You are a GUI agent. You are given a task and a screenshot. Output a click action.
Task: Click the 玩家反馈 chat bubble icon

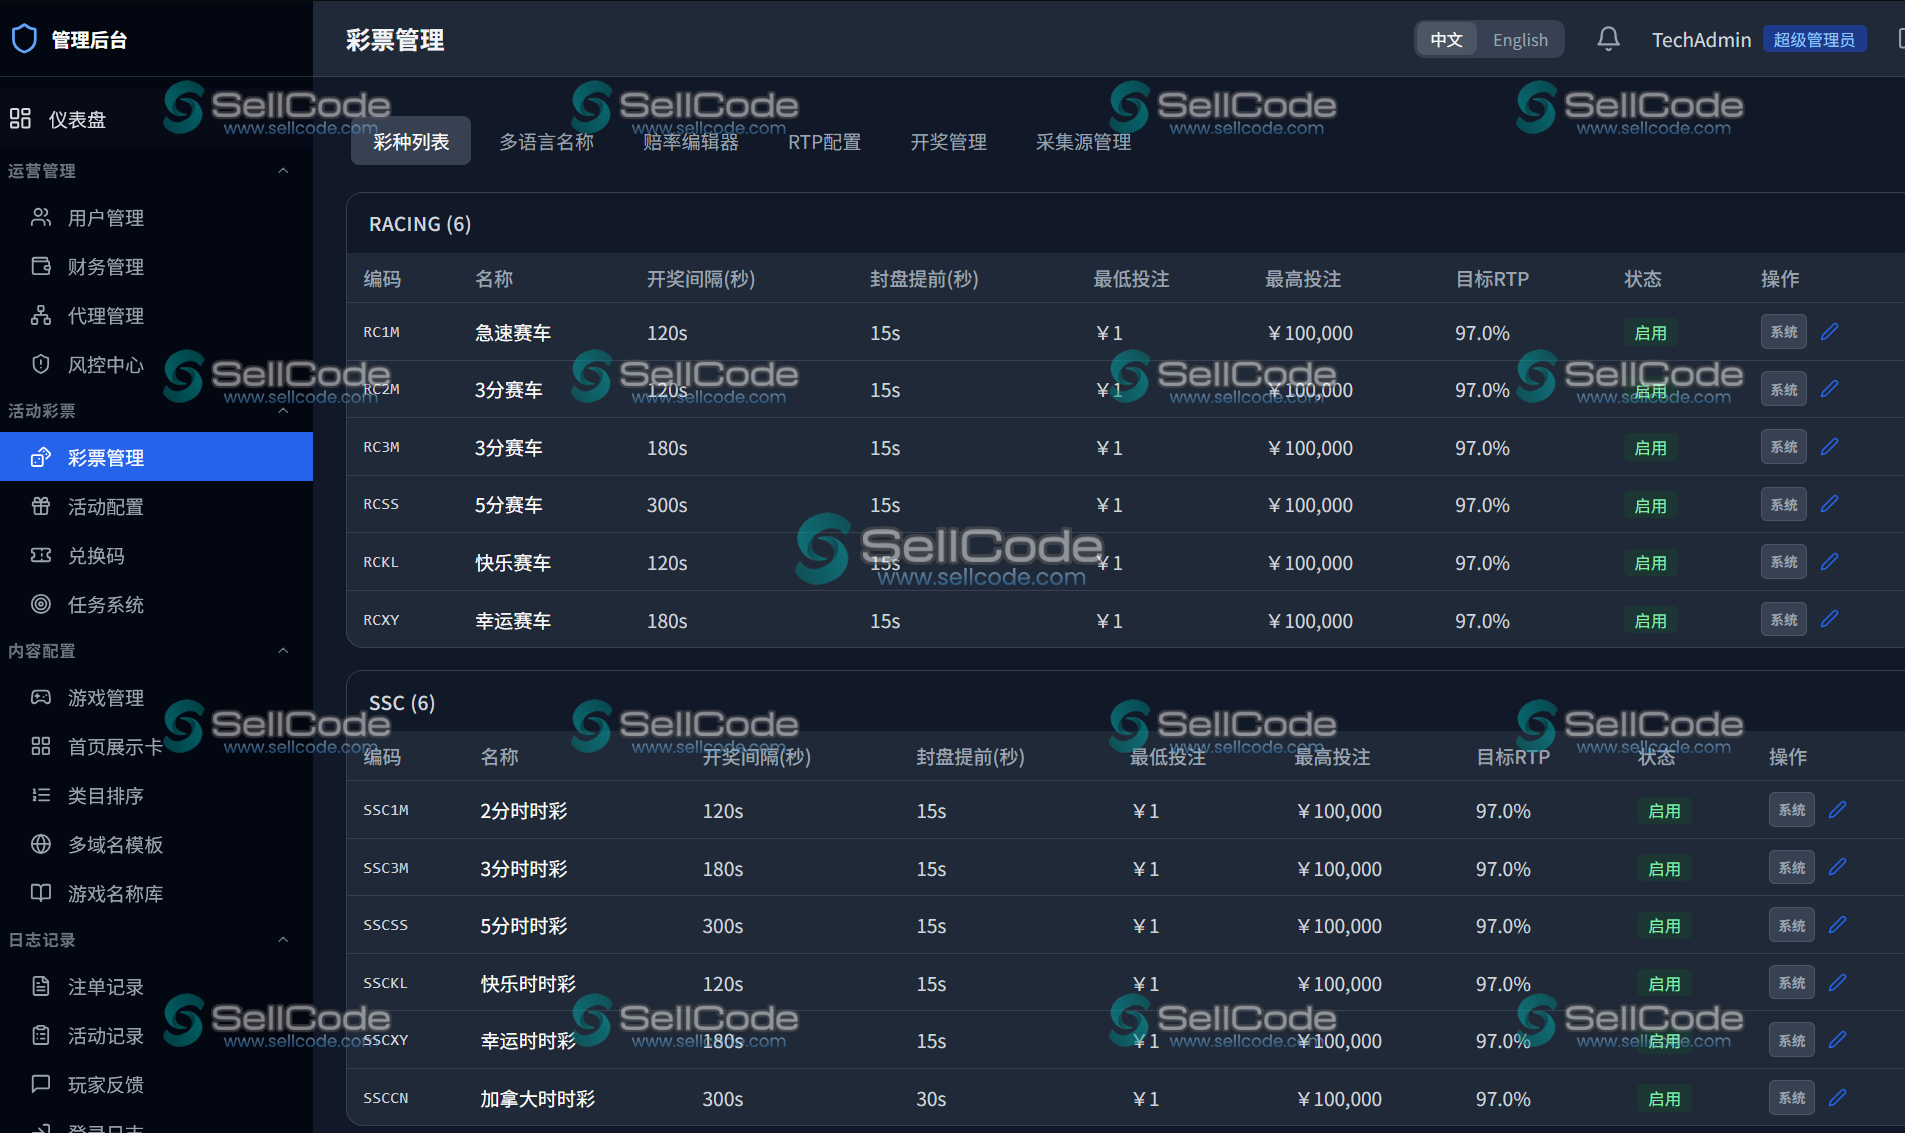pos(41,1084)
